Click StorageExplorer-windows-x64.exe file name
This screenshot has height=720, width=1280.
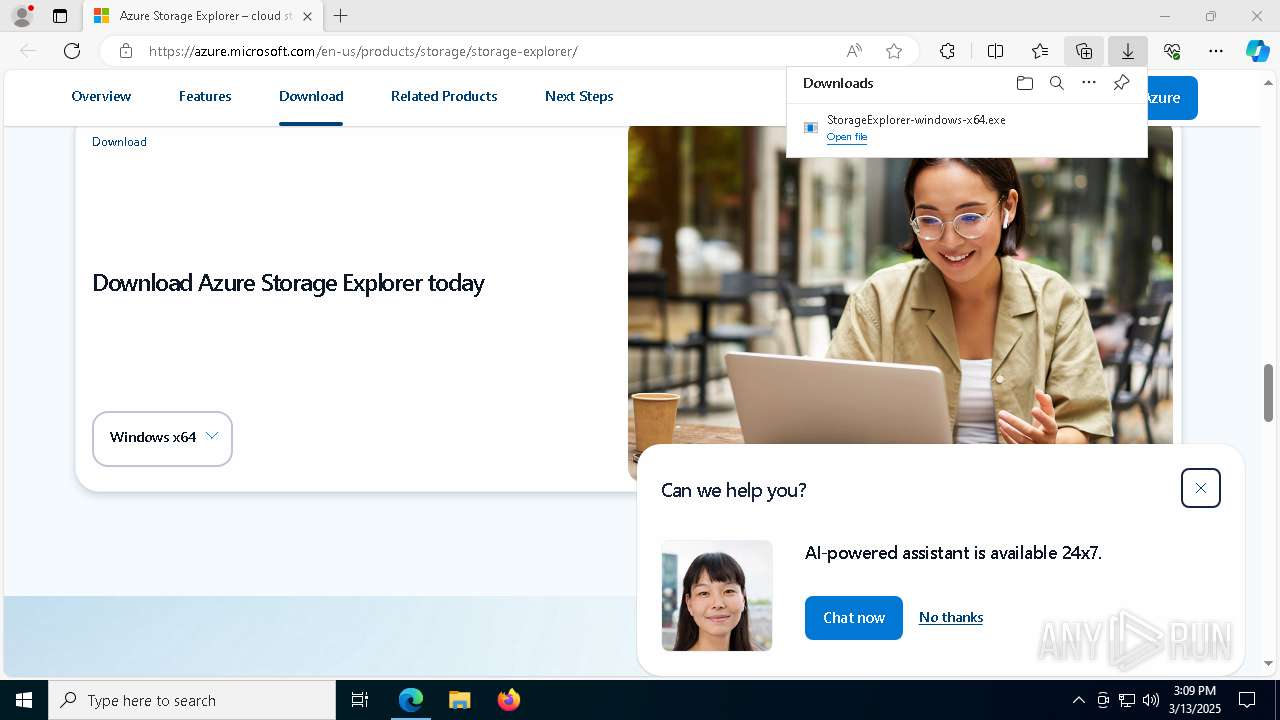[916, 119]
